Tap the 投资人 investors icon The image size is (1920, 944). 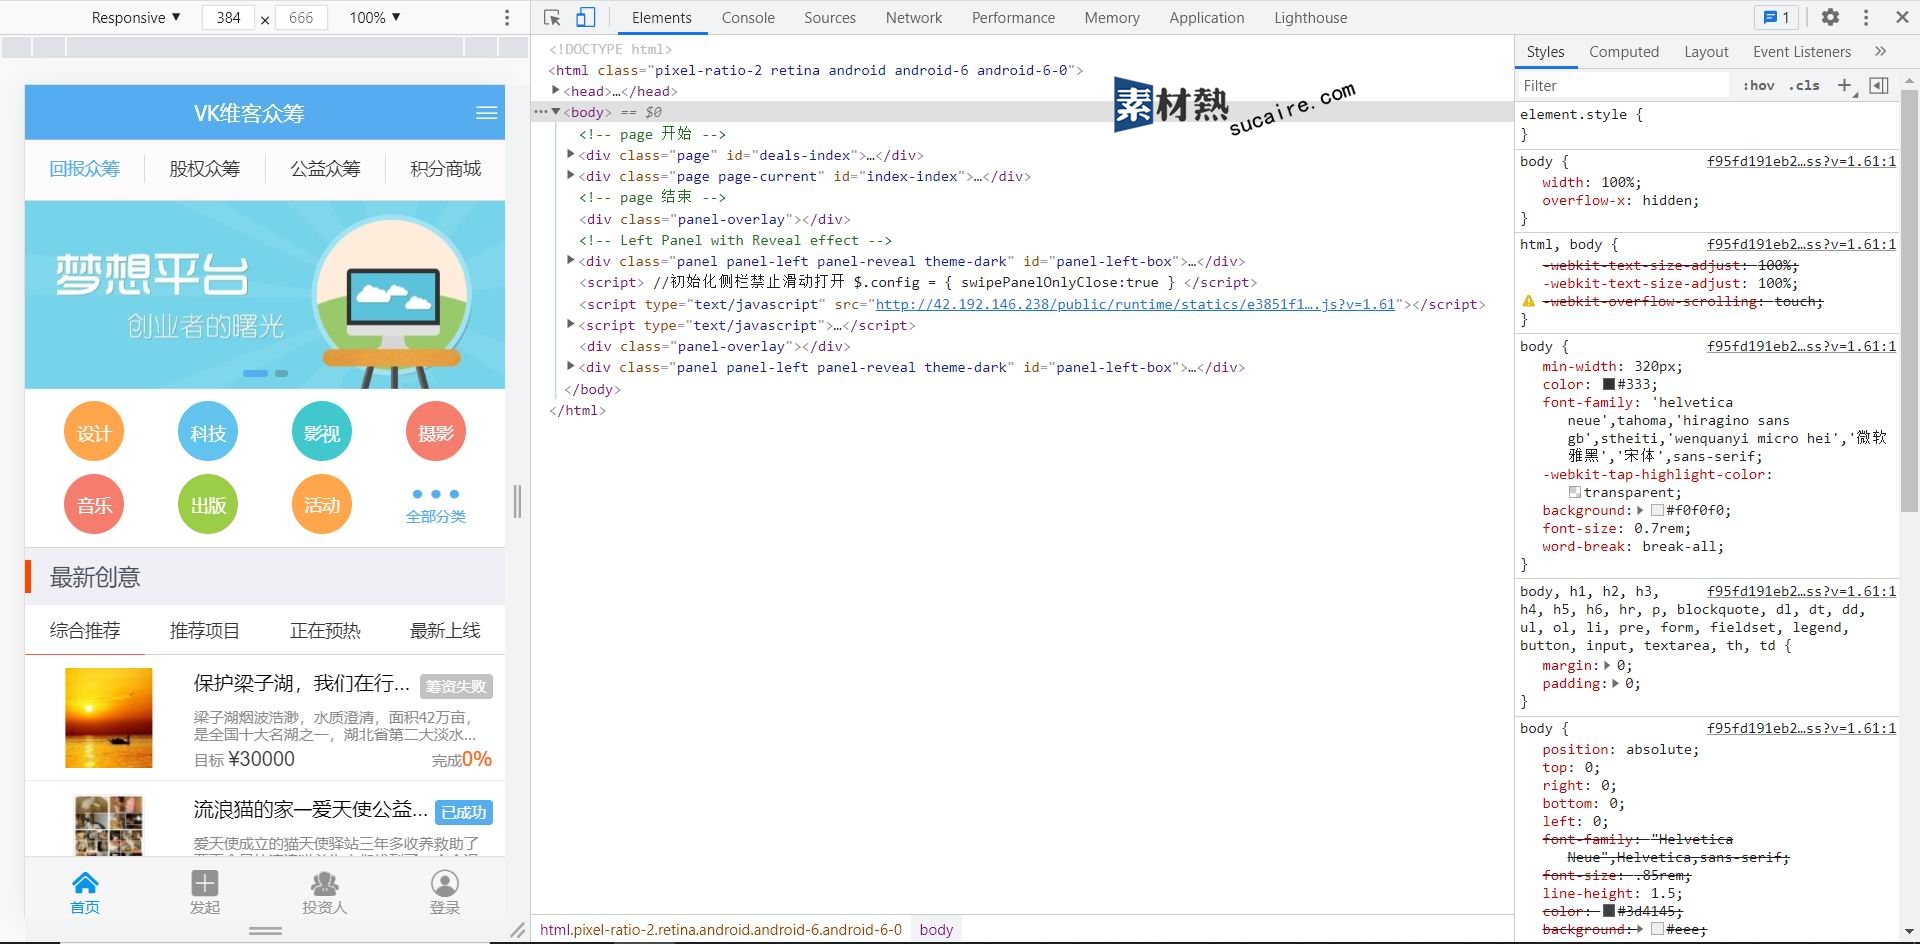pos(325,893)
